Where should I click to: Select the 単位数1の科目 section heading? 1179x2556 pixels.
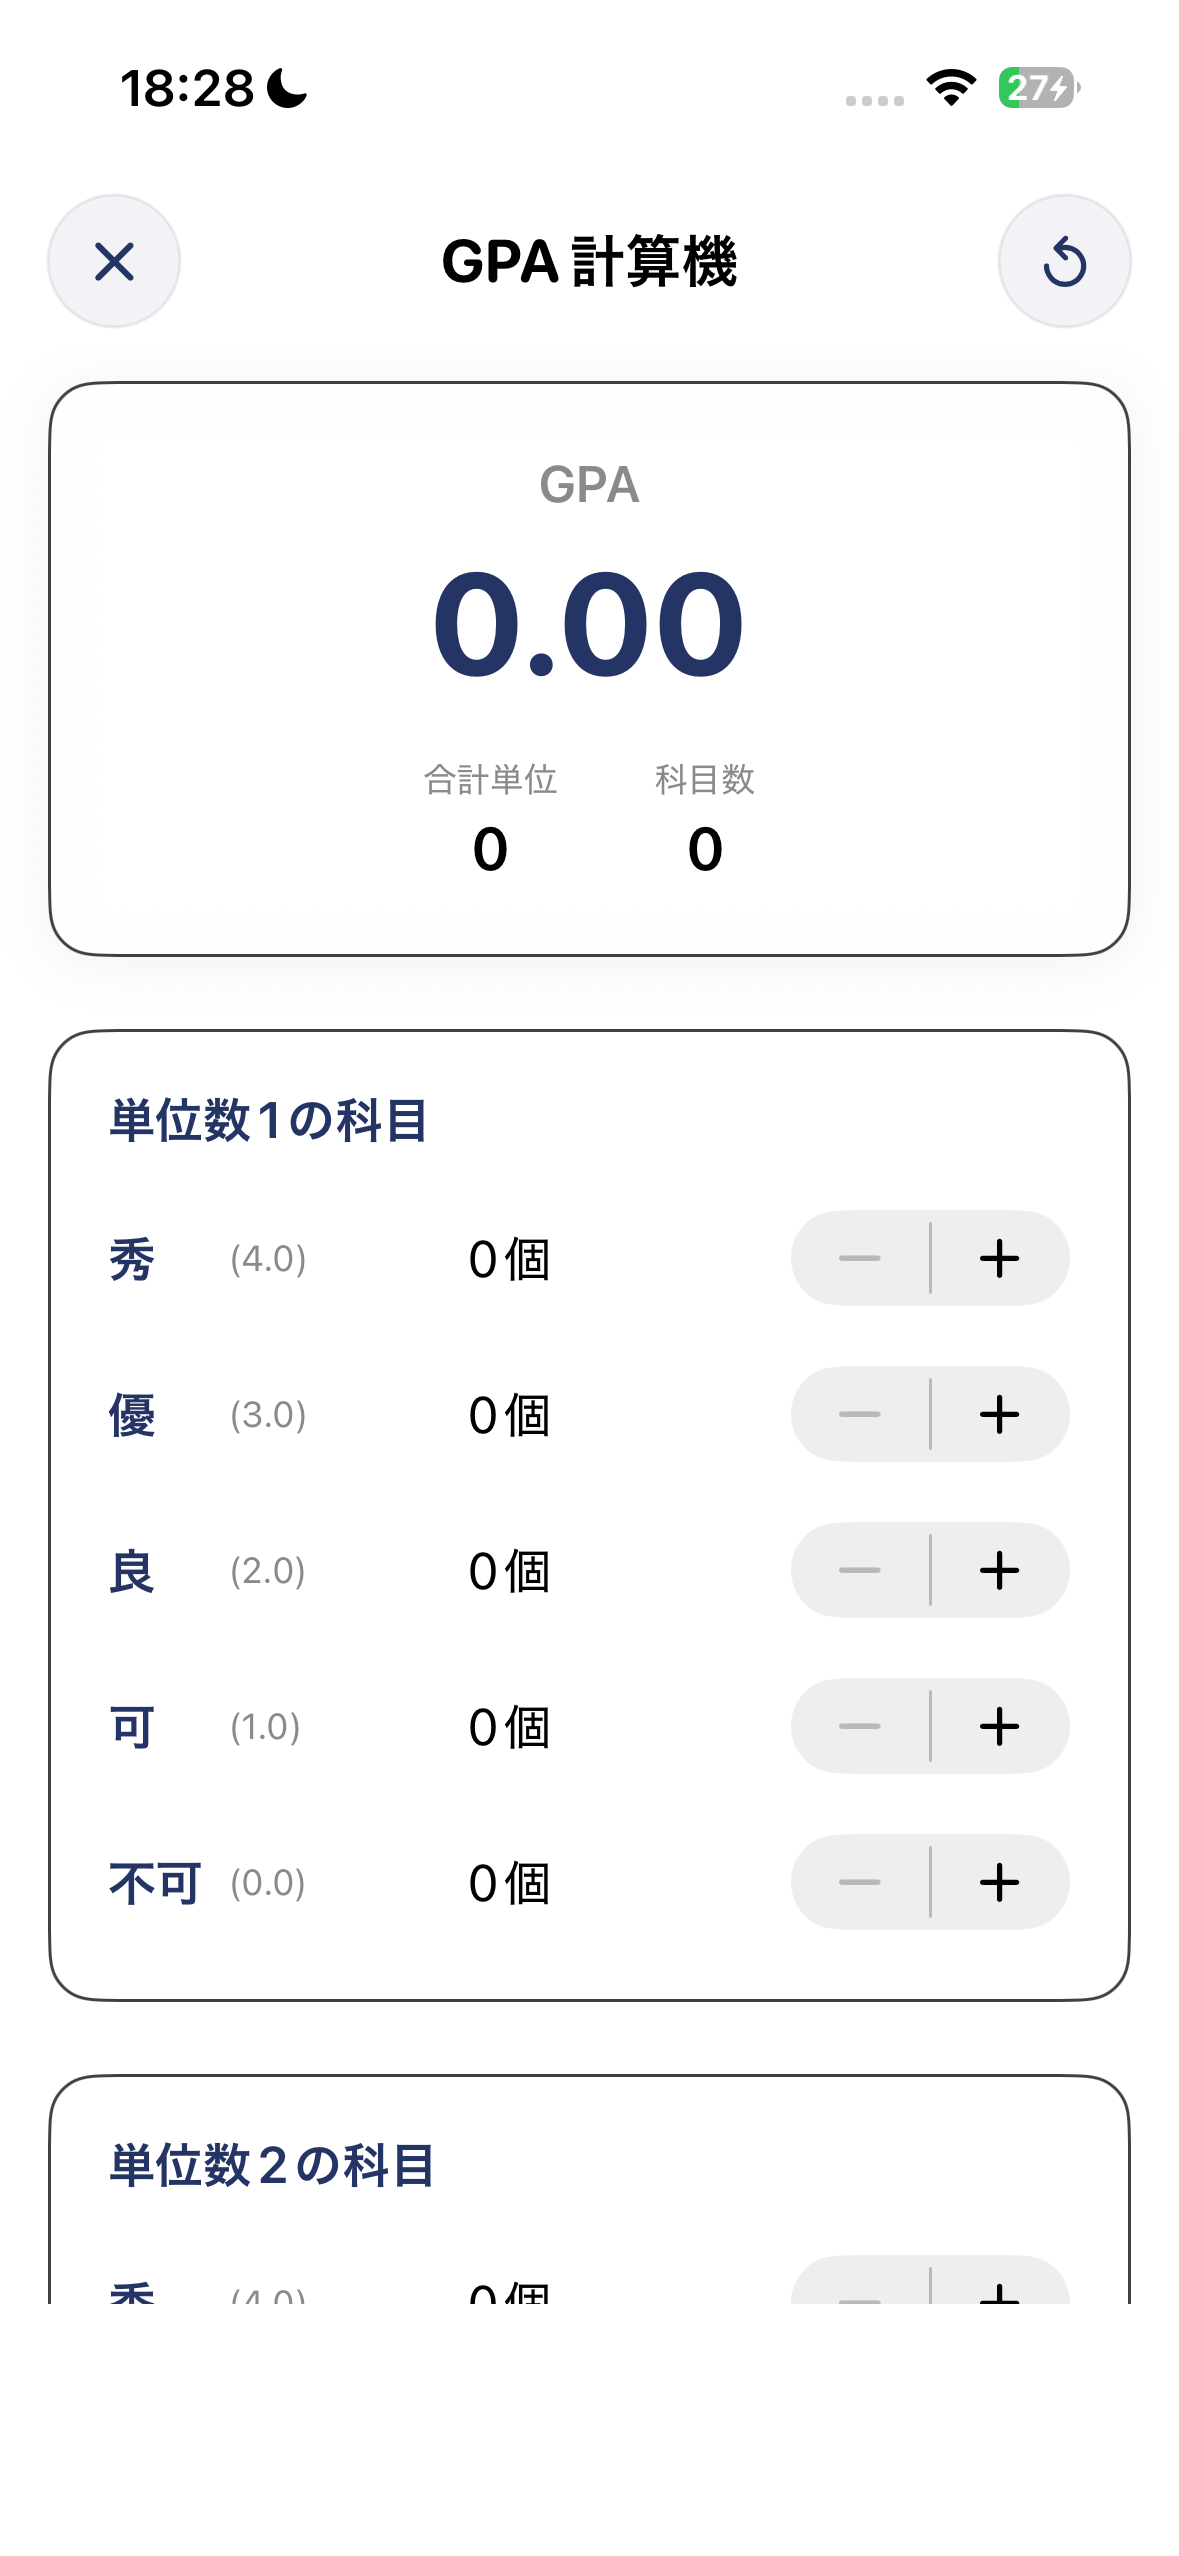pyautogui.click(x=269, y=1120)
